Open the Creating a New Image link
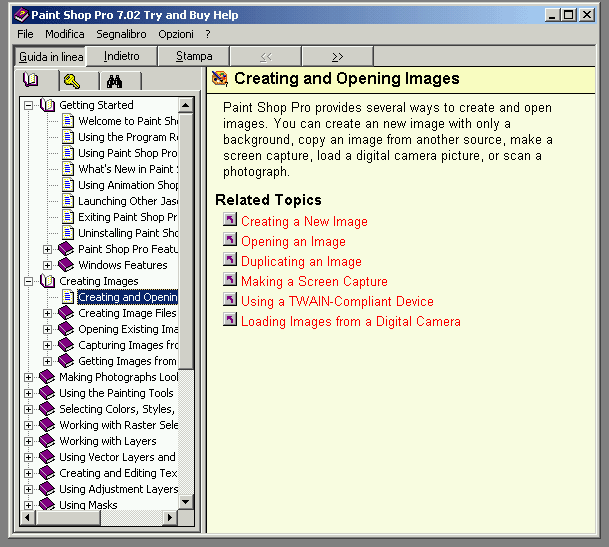Viewport: 609px width, 547px height. pos(304,221)
